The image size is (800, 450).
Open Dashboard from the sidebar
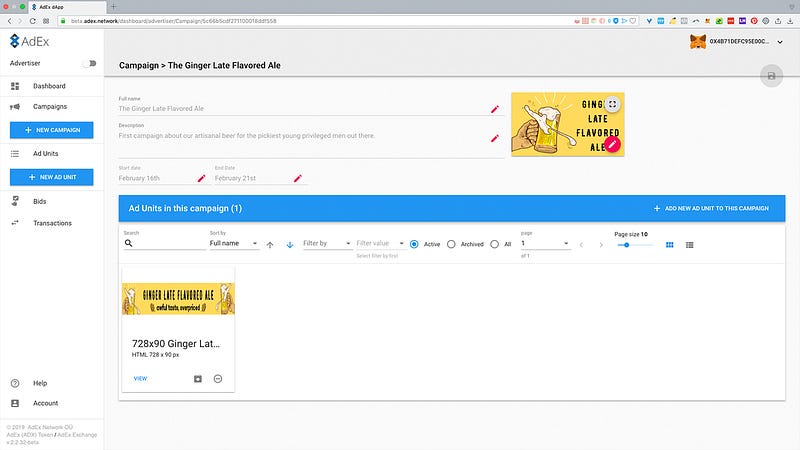pyautogui.click(x=49, y=86)
